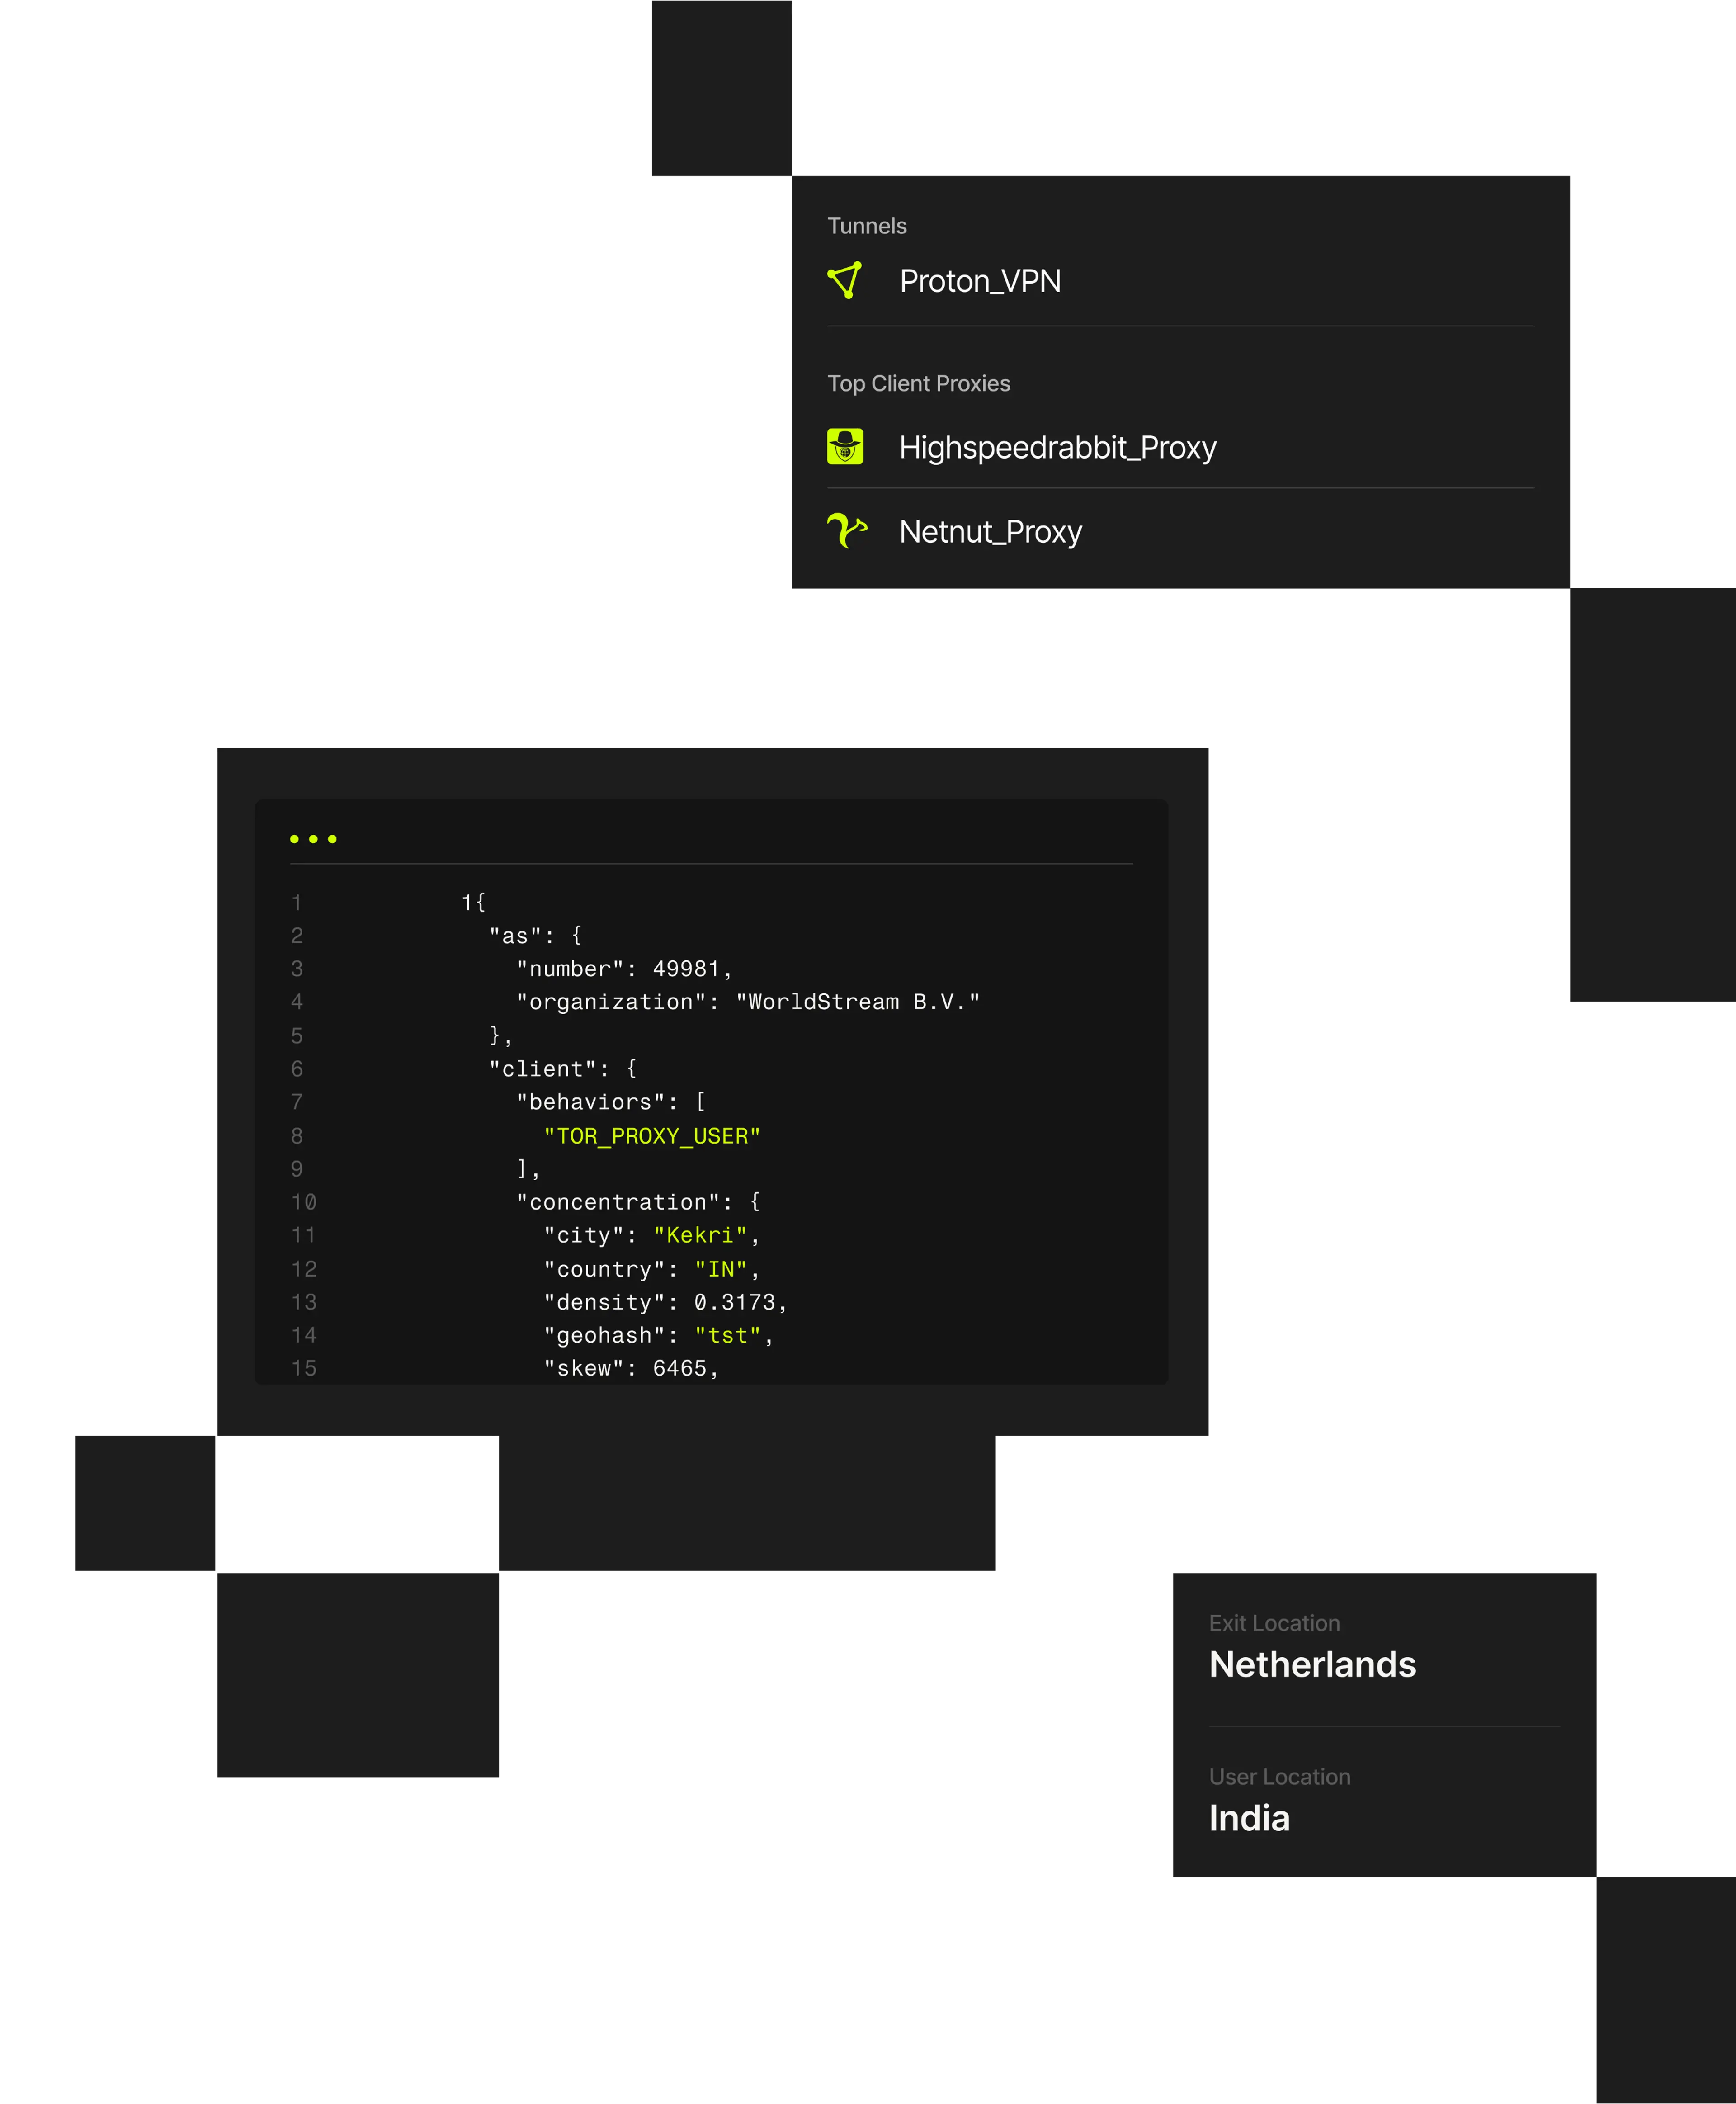Image resolution: width=1736 pixels, height=2104 pixels.
Task: Click the Netherlands exit location value
Action: tap(1312, 1665)
